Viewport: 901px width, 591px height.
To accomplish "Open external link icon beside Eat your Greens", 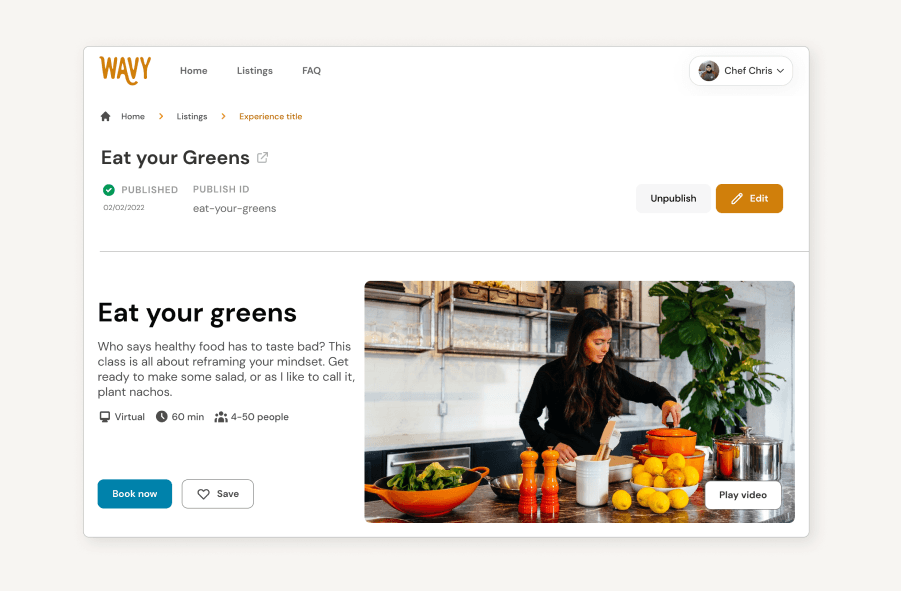I will [263, 157].
